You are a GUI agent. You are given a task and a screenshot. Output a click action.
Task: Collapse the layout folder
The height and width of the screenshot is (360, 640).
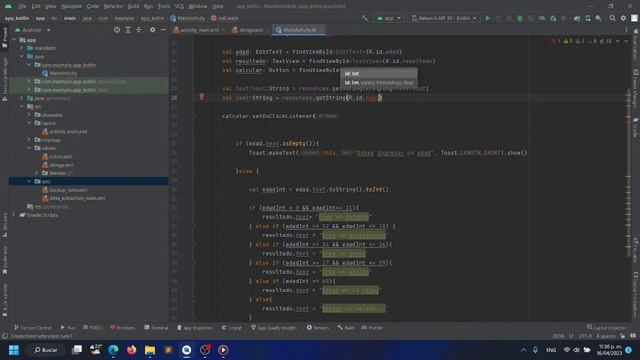point(29,123)
